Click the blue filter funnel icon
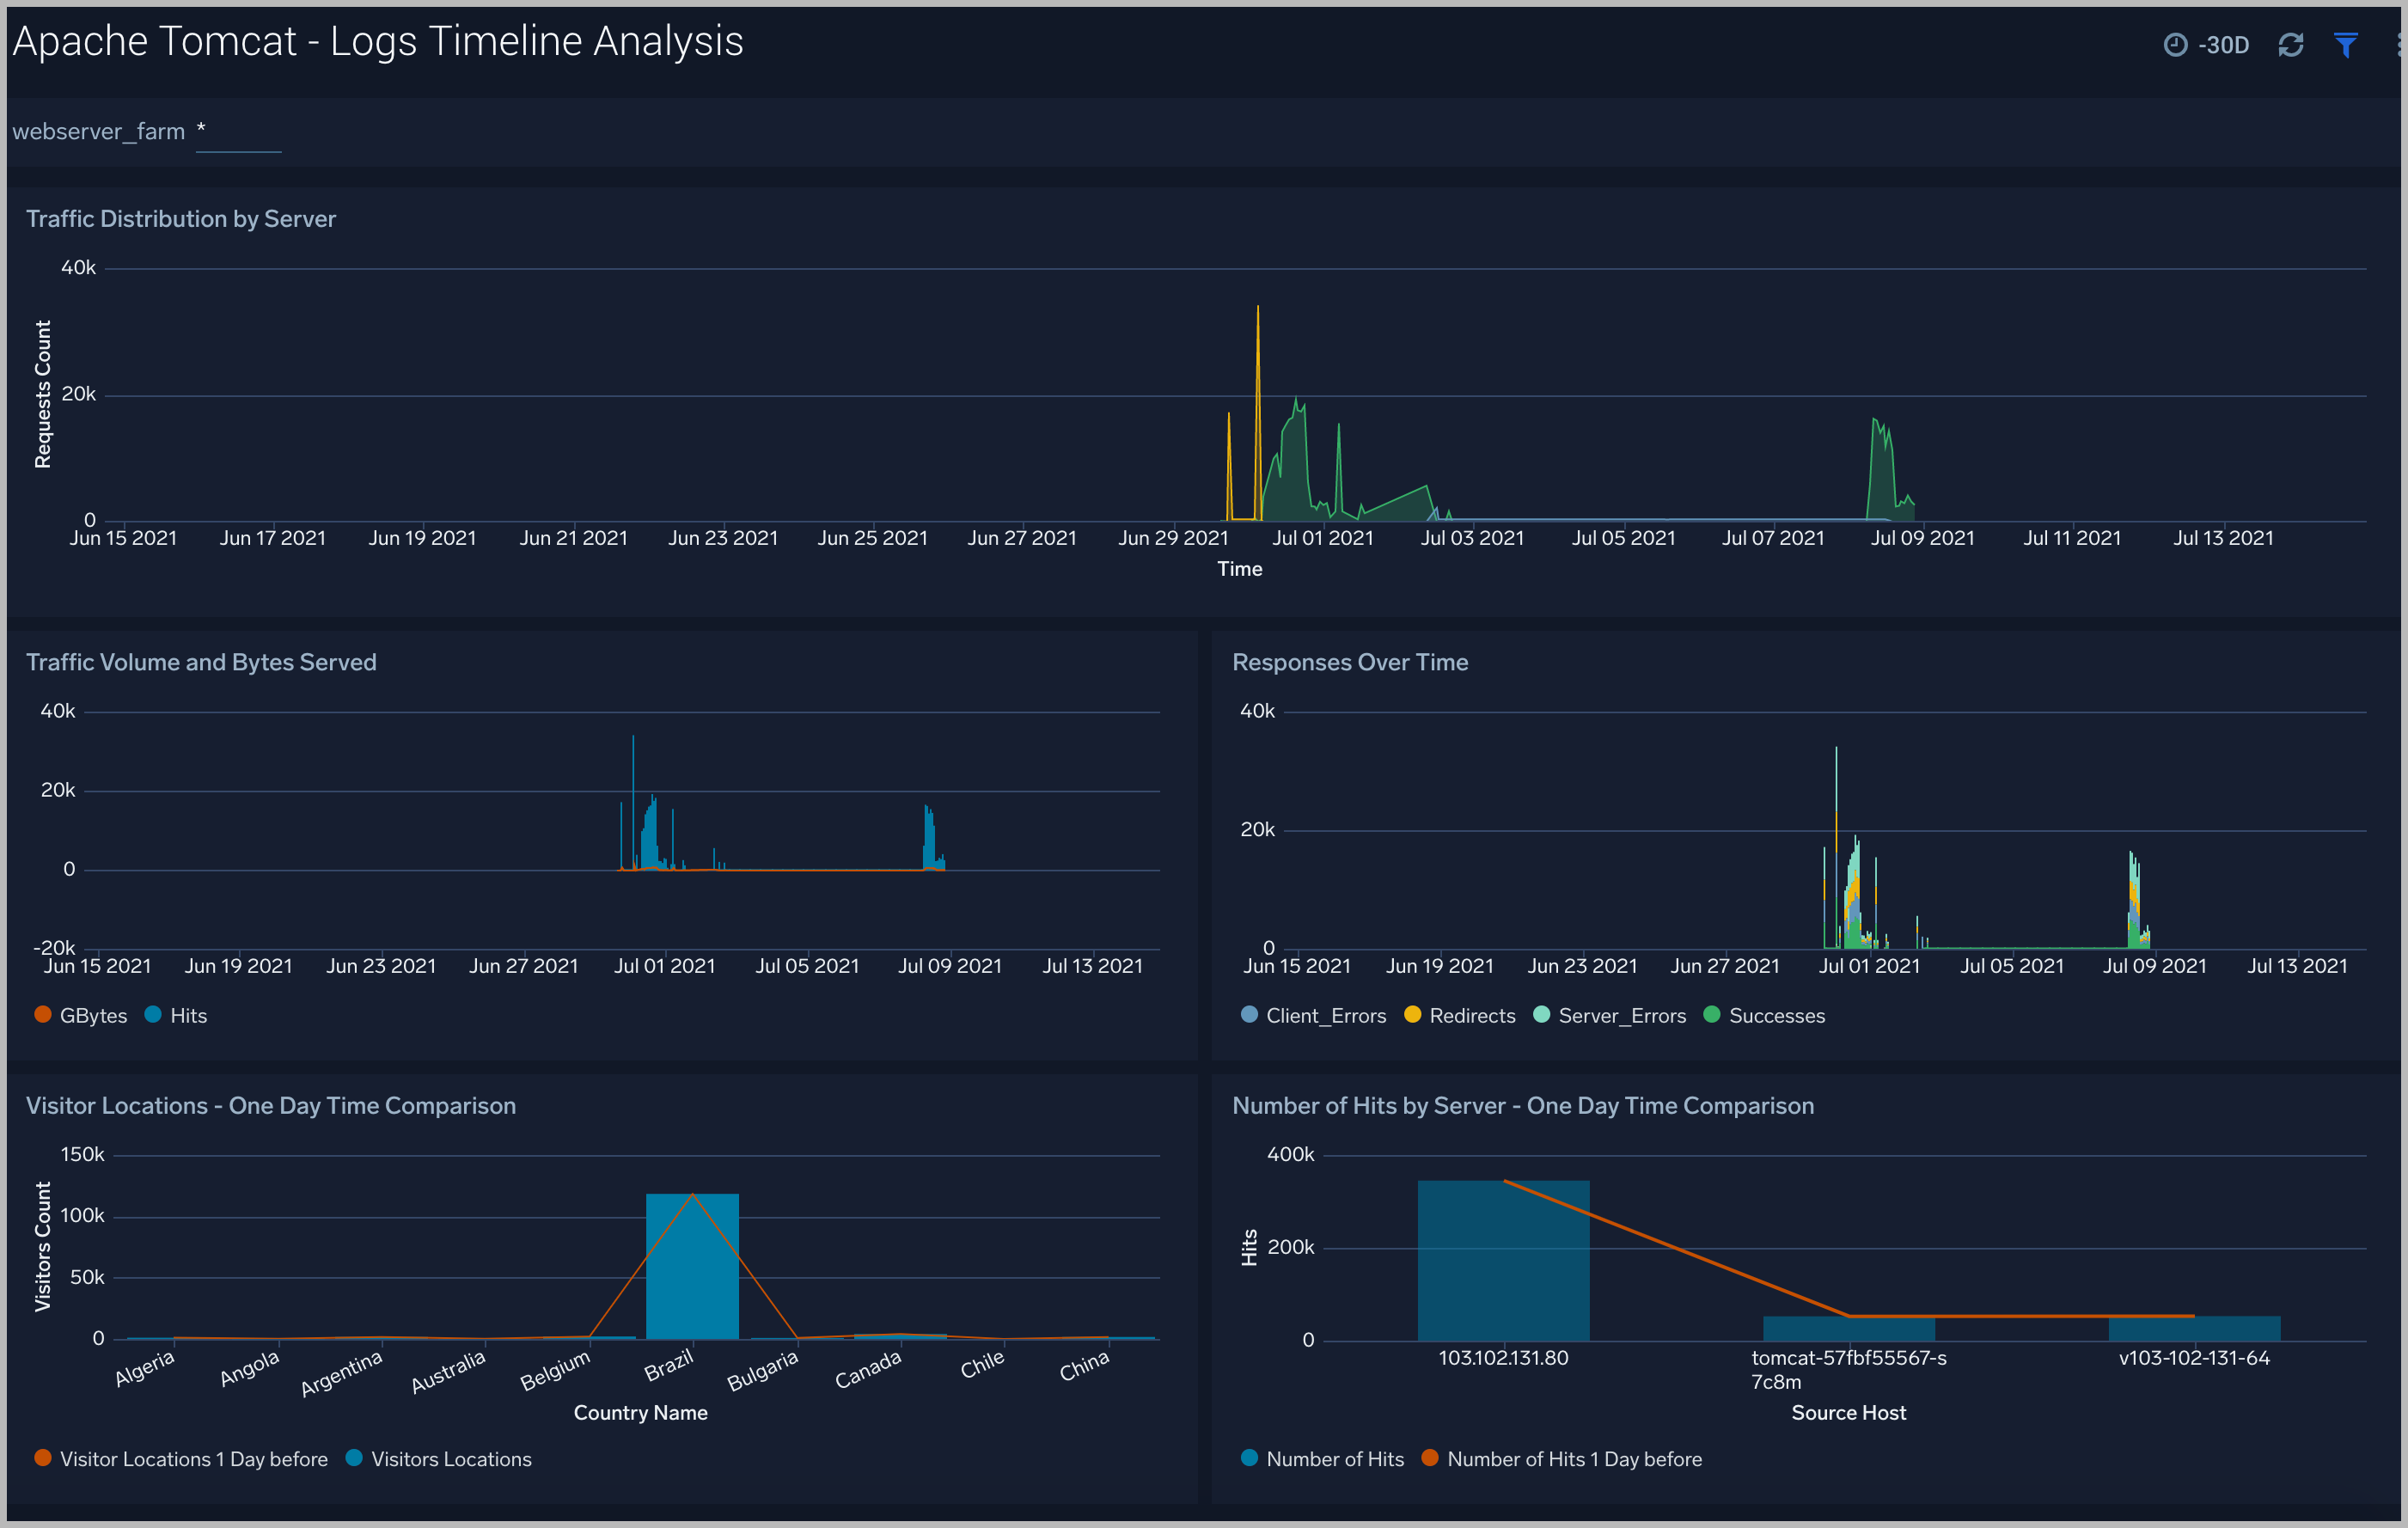 coord(2345,45)
